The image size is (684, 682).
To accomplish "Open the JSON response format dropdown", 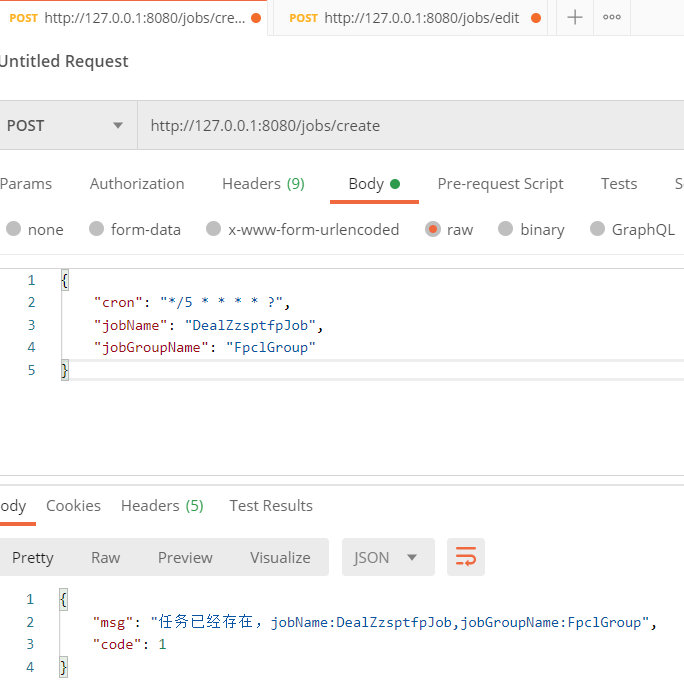I will click(388, 557).
